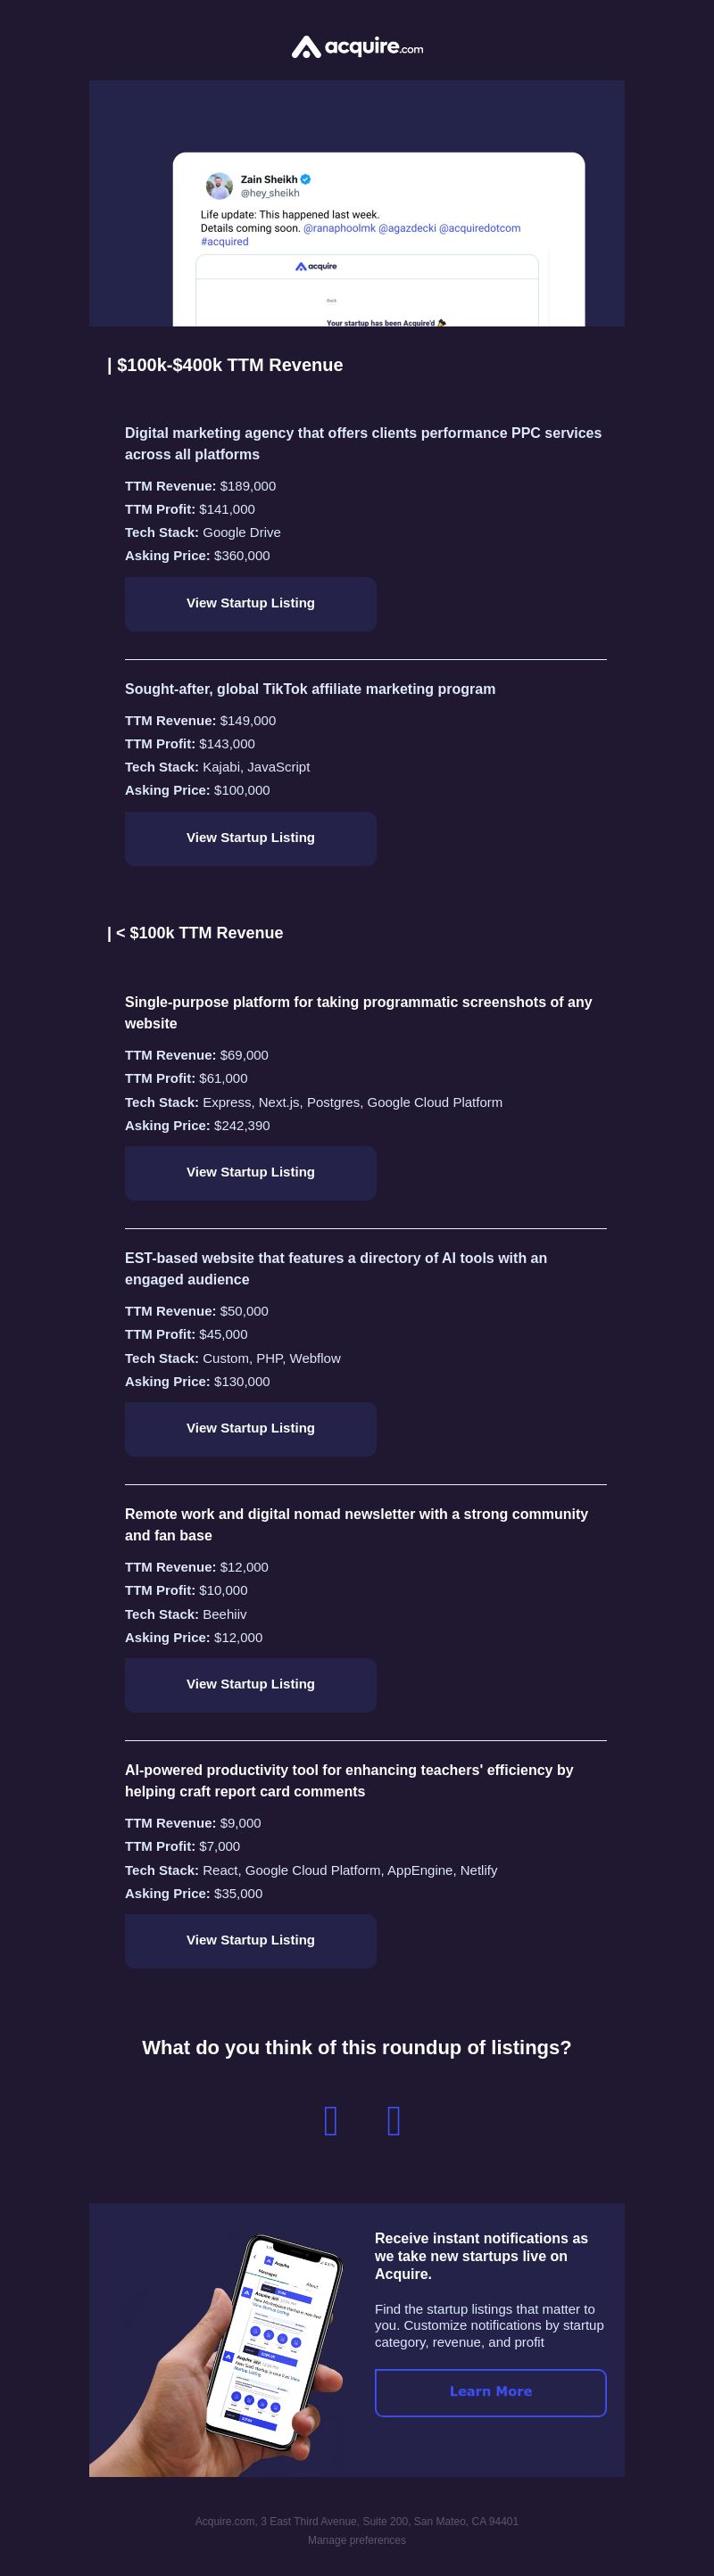Open Zain Sheikh's profile avatar in tweet
This screenshot has height=2576, width=714.
pyautogui.click(x=219, y=186)
